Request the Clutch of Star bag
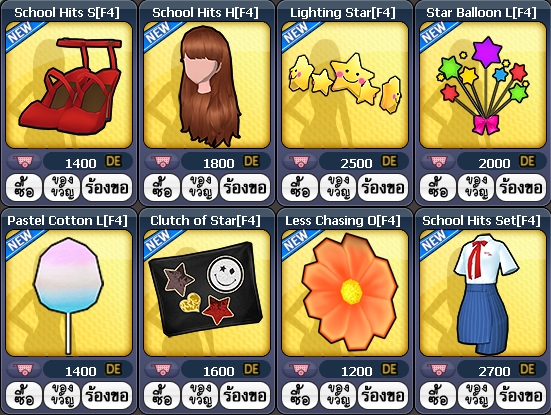The width and height of the screenshot is (551, 415). click(245, 396)
